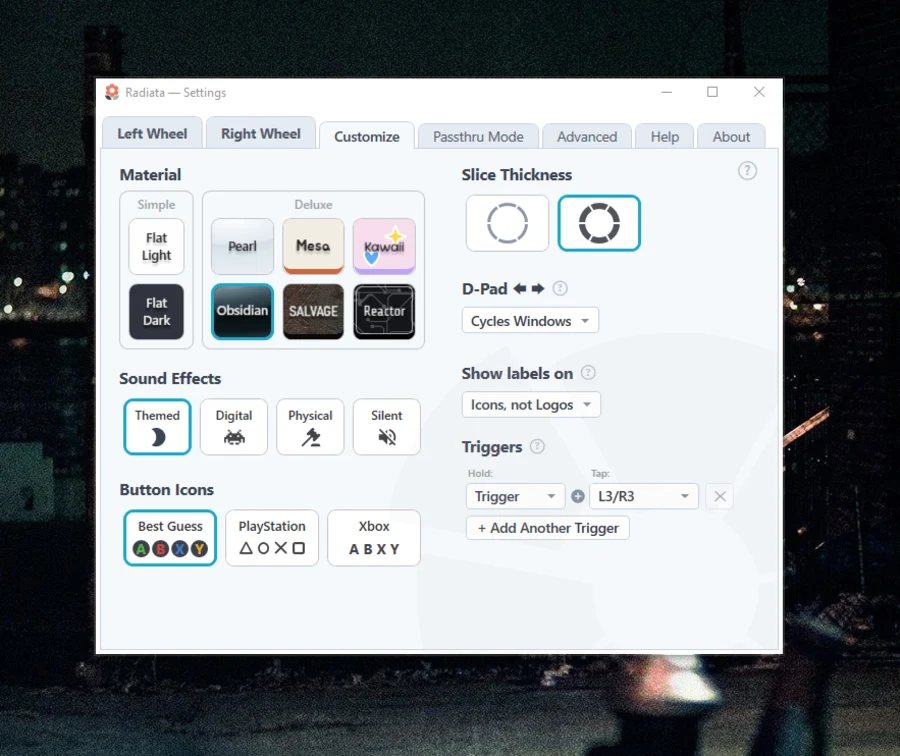Go to the Advanced tab
The height and width of the screenshot is (756, 900).
[x=587, y=137]
